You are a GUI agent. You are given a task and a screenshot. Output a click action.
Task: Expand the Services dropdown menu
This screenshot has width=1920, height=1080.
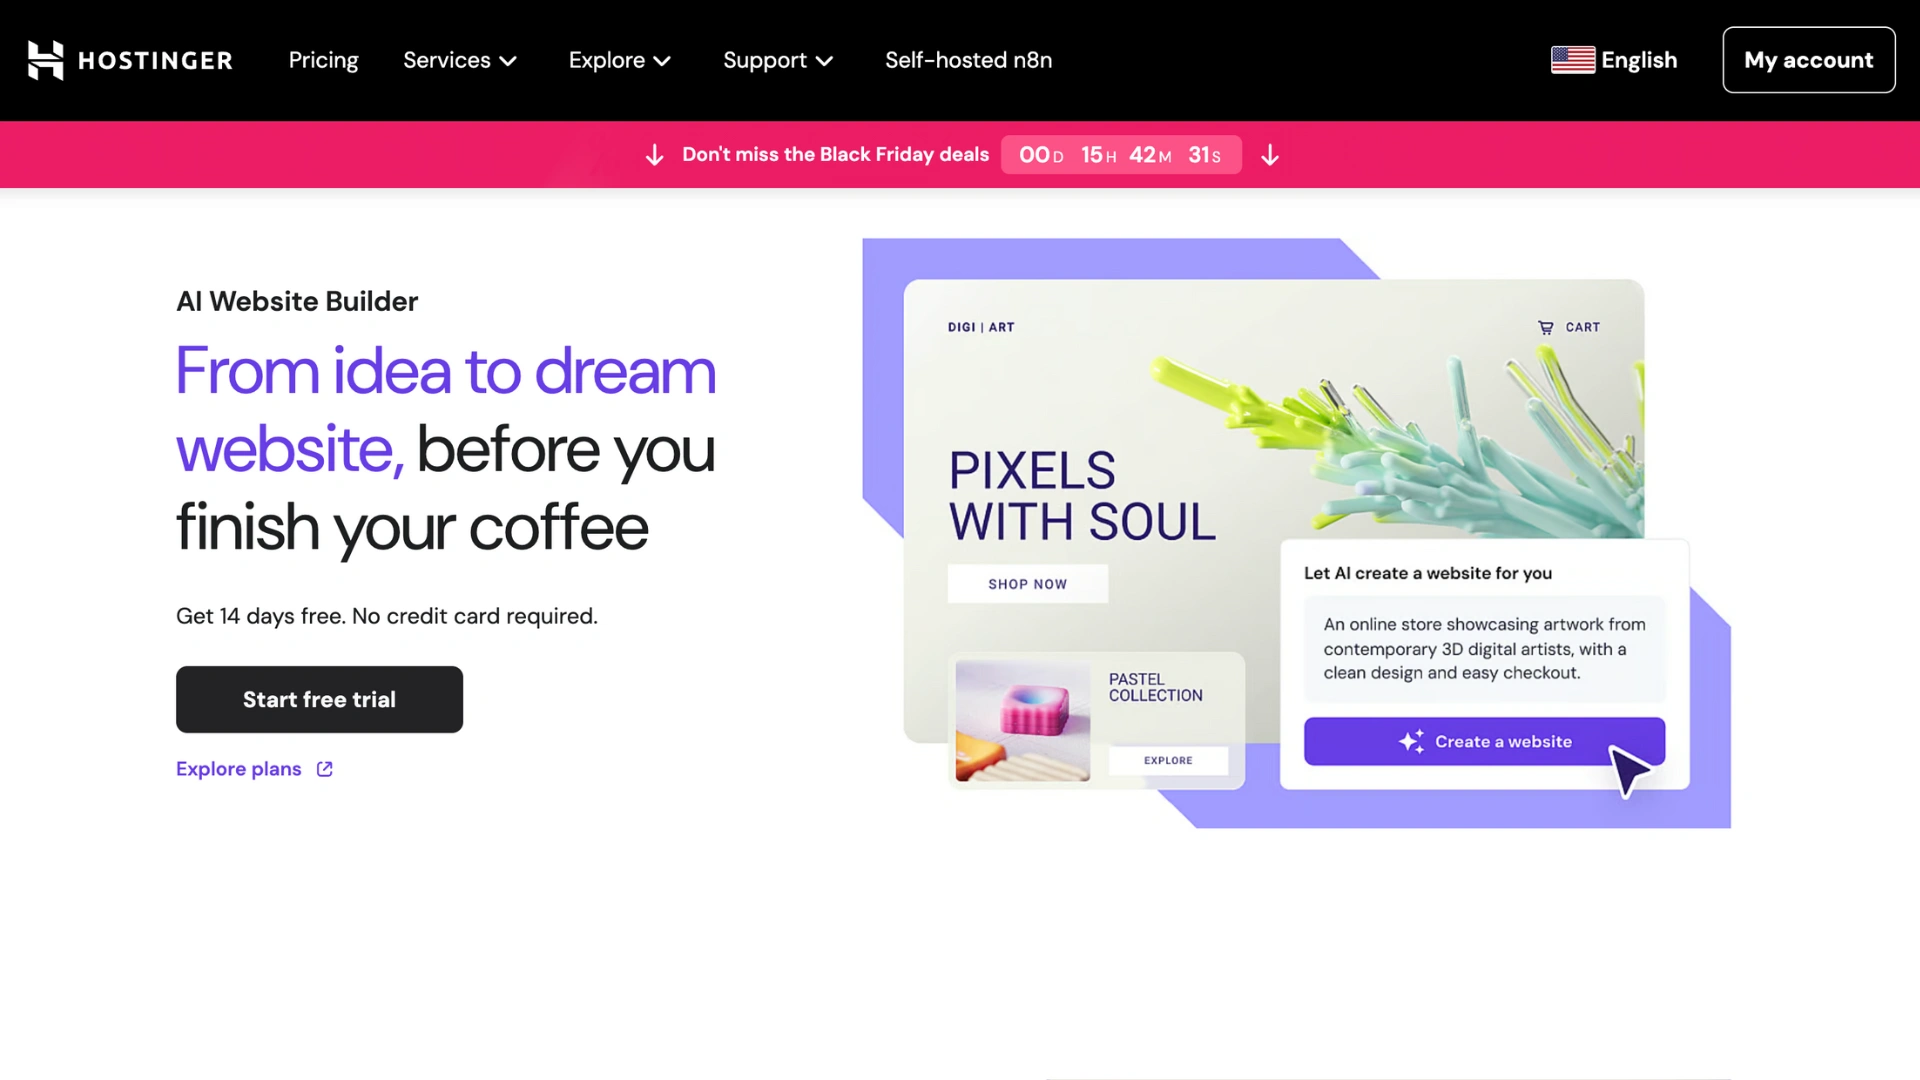460,60
